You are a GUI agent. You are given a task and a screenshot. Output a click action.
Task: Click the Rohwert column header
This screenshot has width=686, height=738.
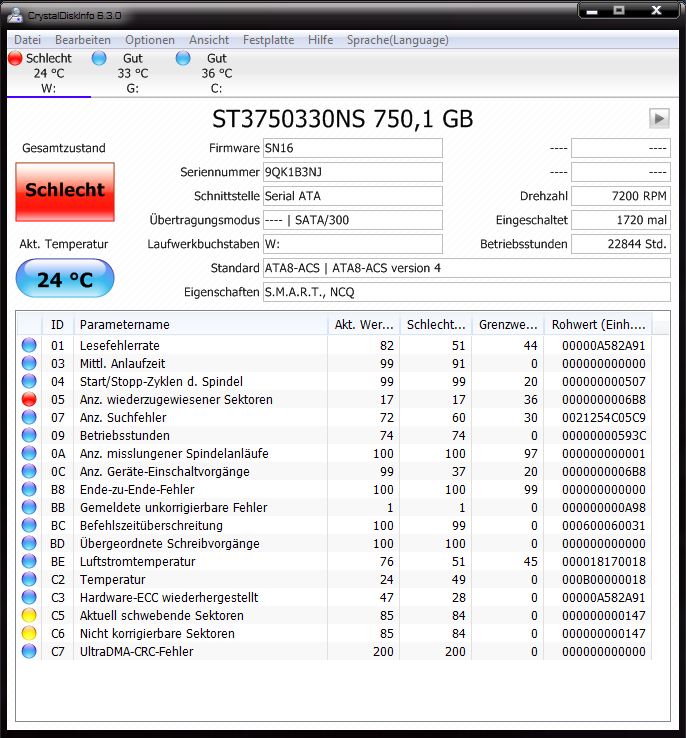pos(597,325)
